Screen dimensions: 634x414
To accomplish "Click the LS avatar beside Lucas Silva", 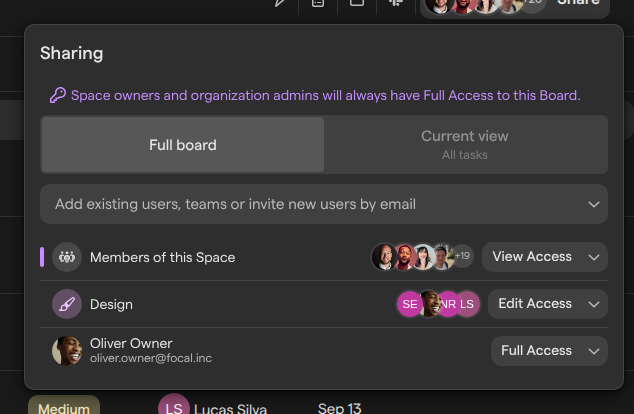I will coord(174,405).
